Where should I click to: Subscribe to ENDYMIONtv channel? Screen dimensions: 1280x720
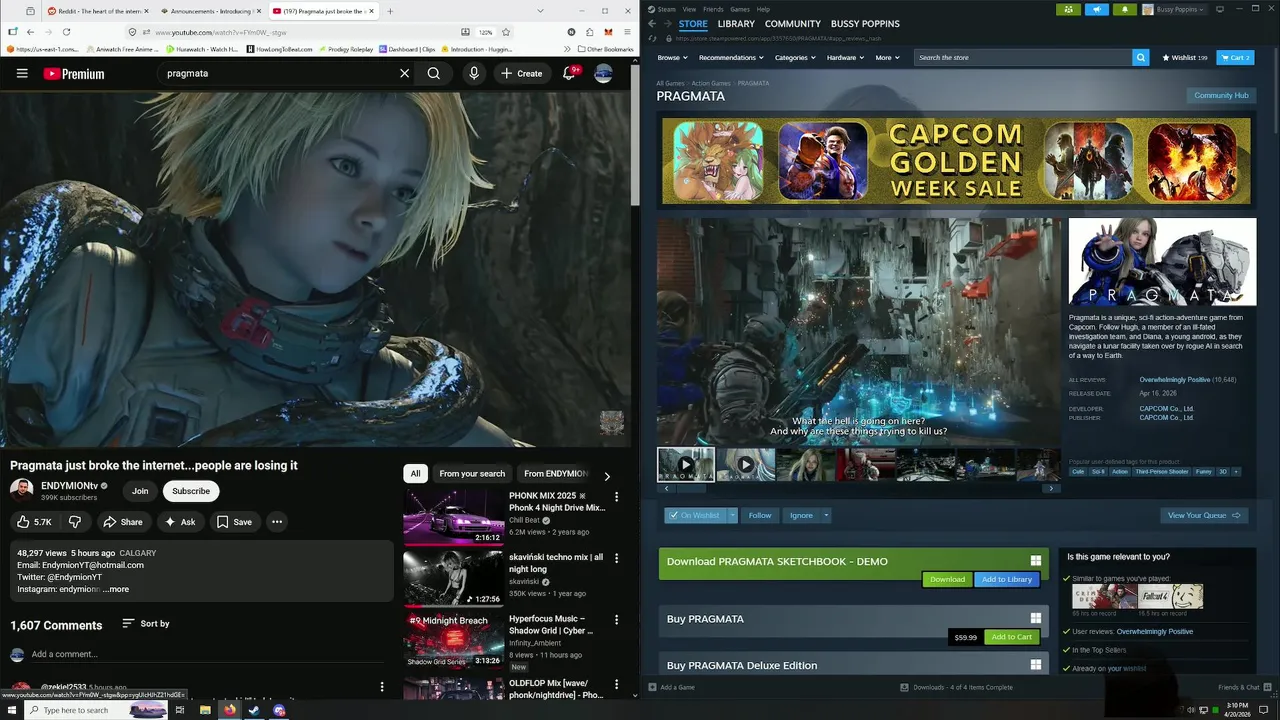pos(191,491)
